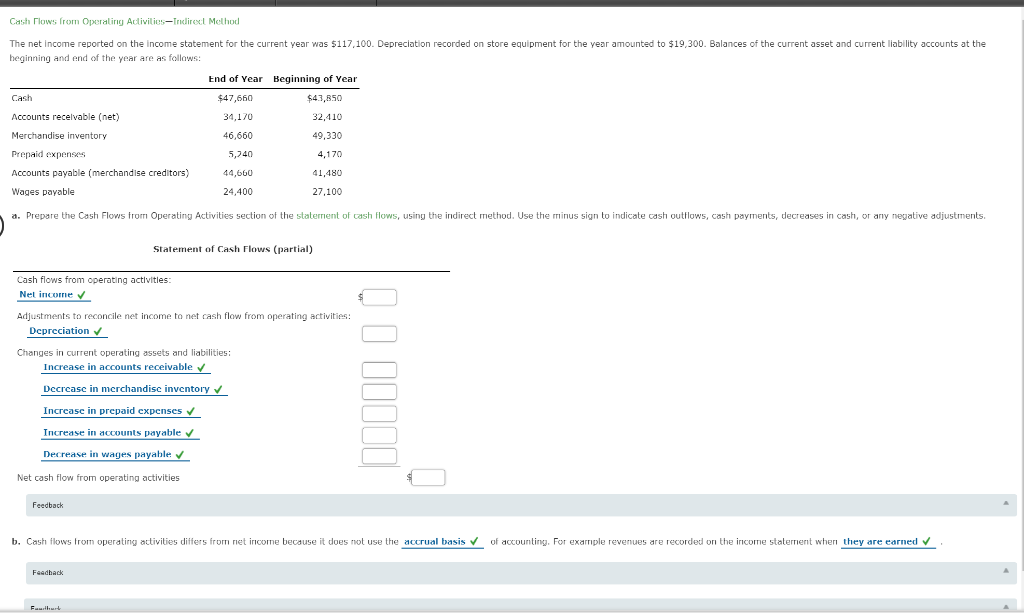Click the Depreciation adjustment amount box

click(379, 333)
